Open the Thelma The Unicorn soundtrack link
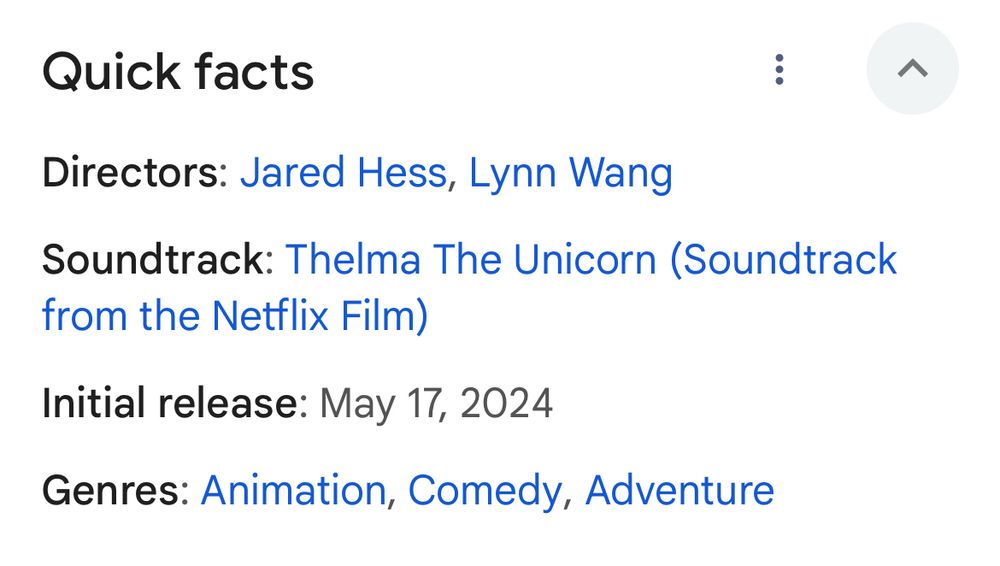 pyautogui.click(x=591, y=260)
